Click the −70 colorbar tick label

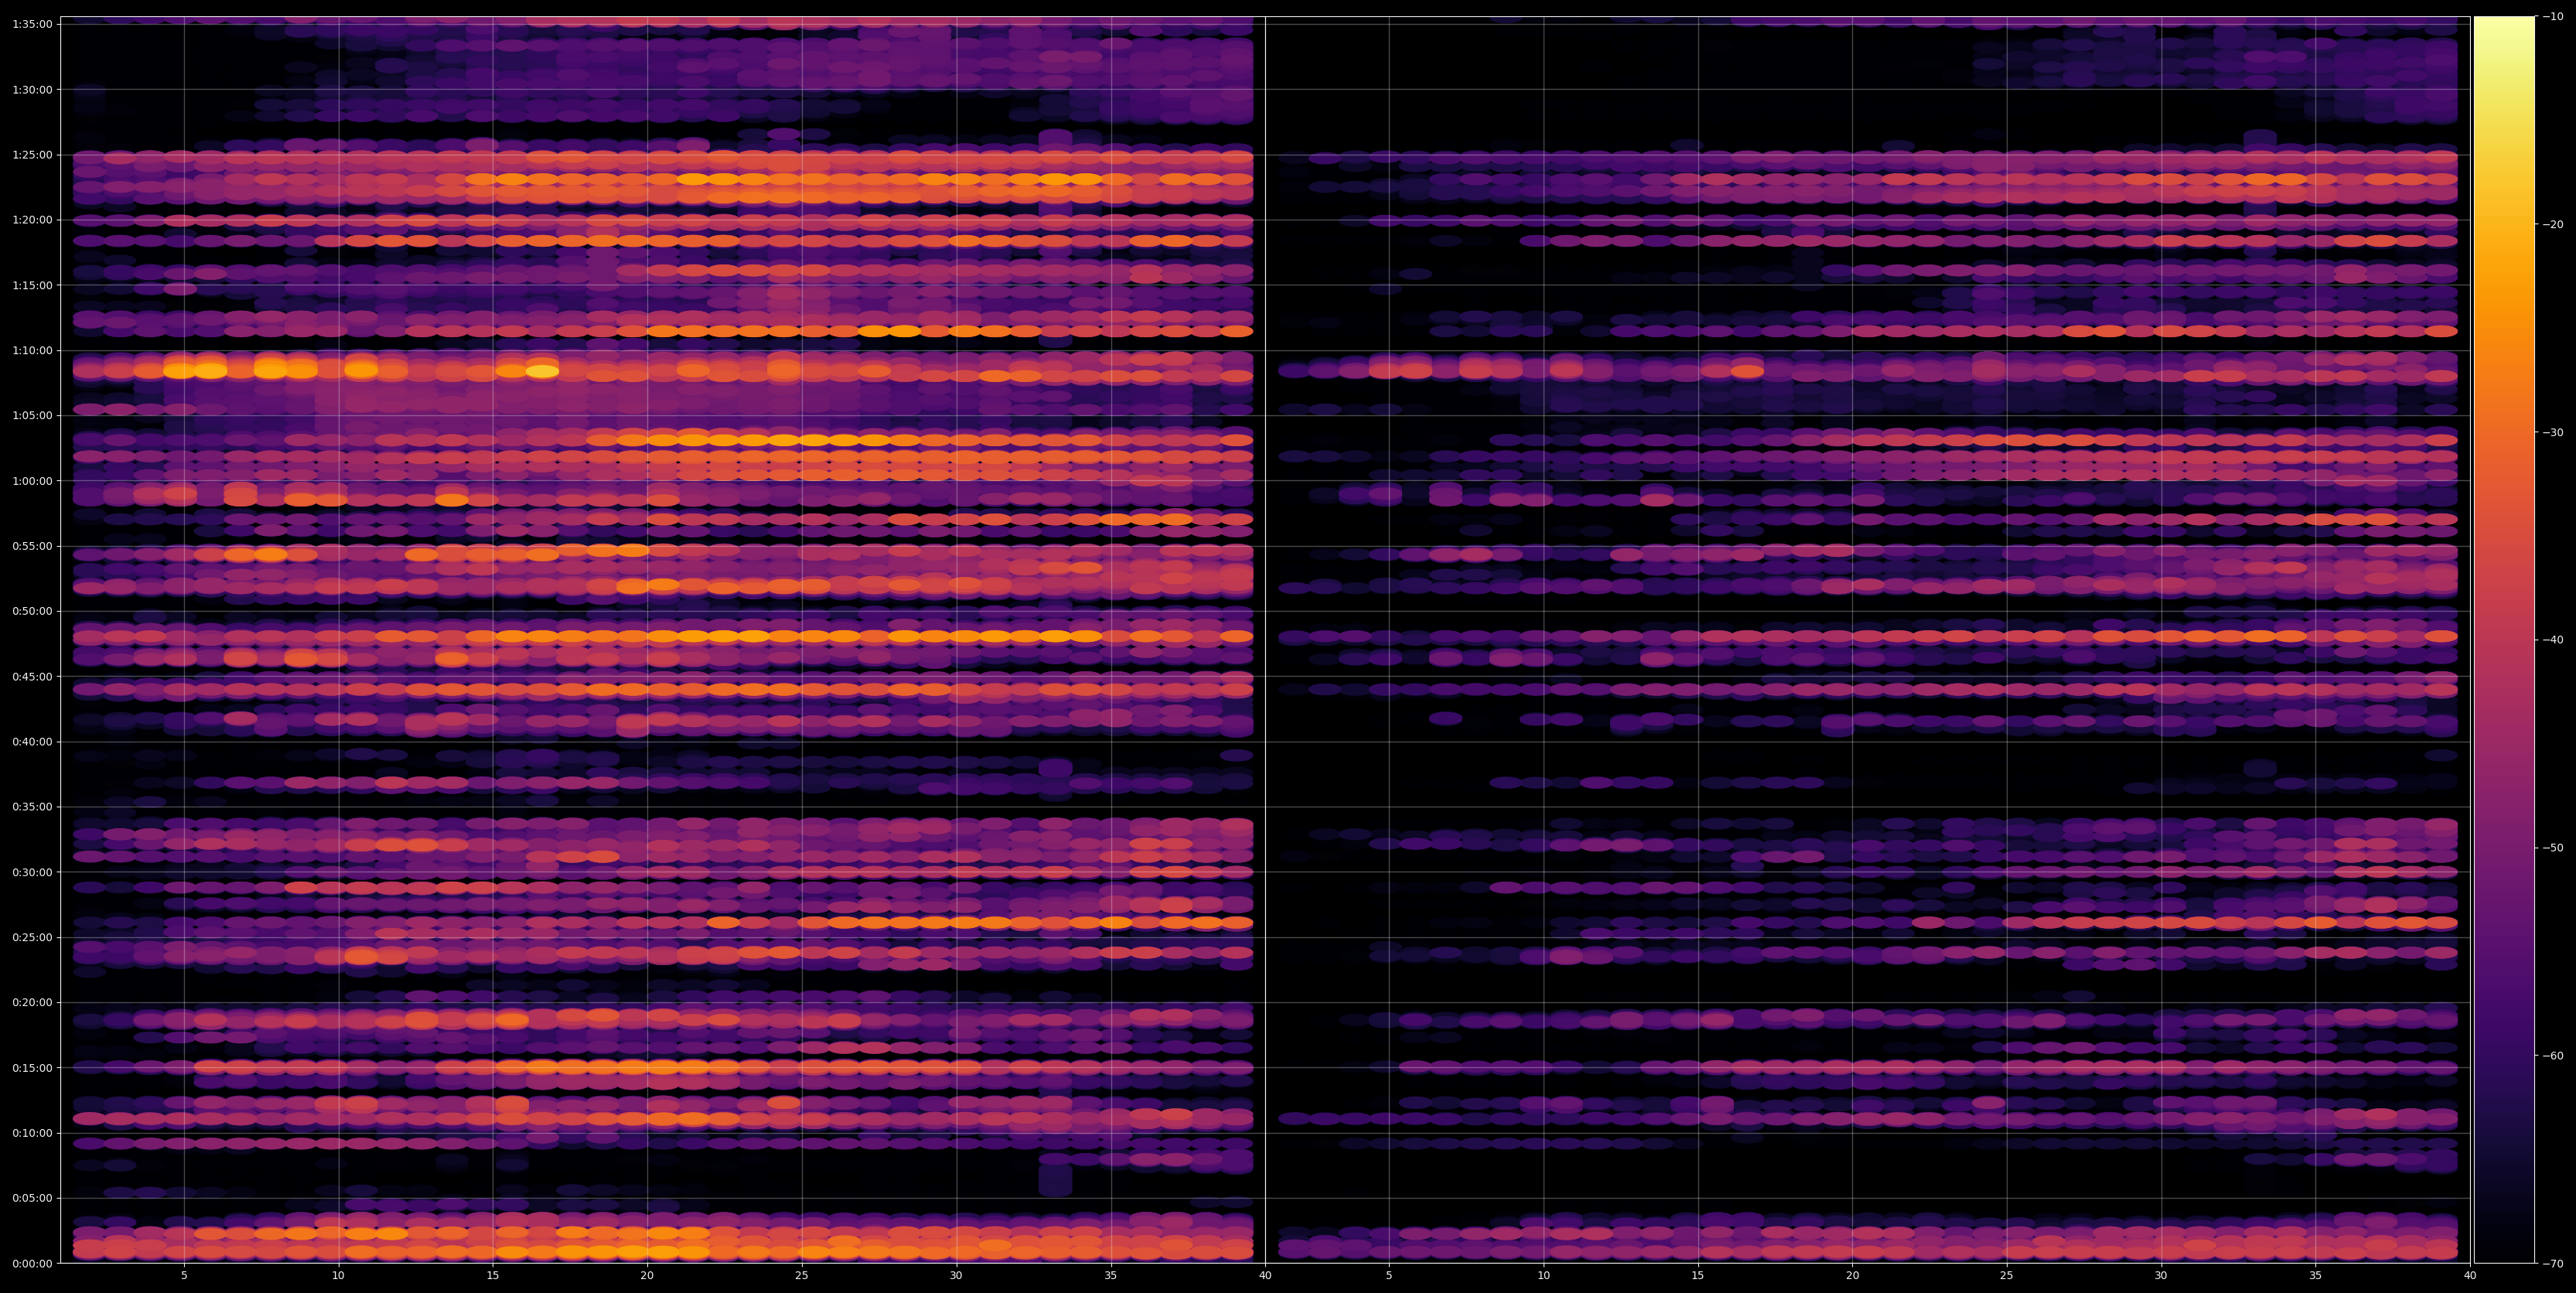[2553, 1264]
